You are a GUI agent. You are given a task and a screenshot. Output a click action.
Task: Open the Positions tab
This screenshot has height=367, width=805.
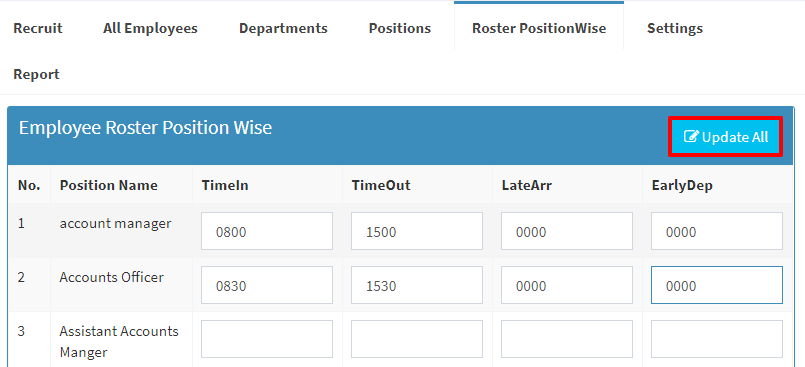click(399, 28)
